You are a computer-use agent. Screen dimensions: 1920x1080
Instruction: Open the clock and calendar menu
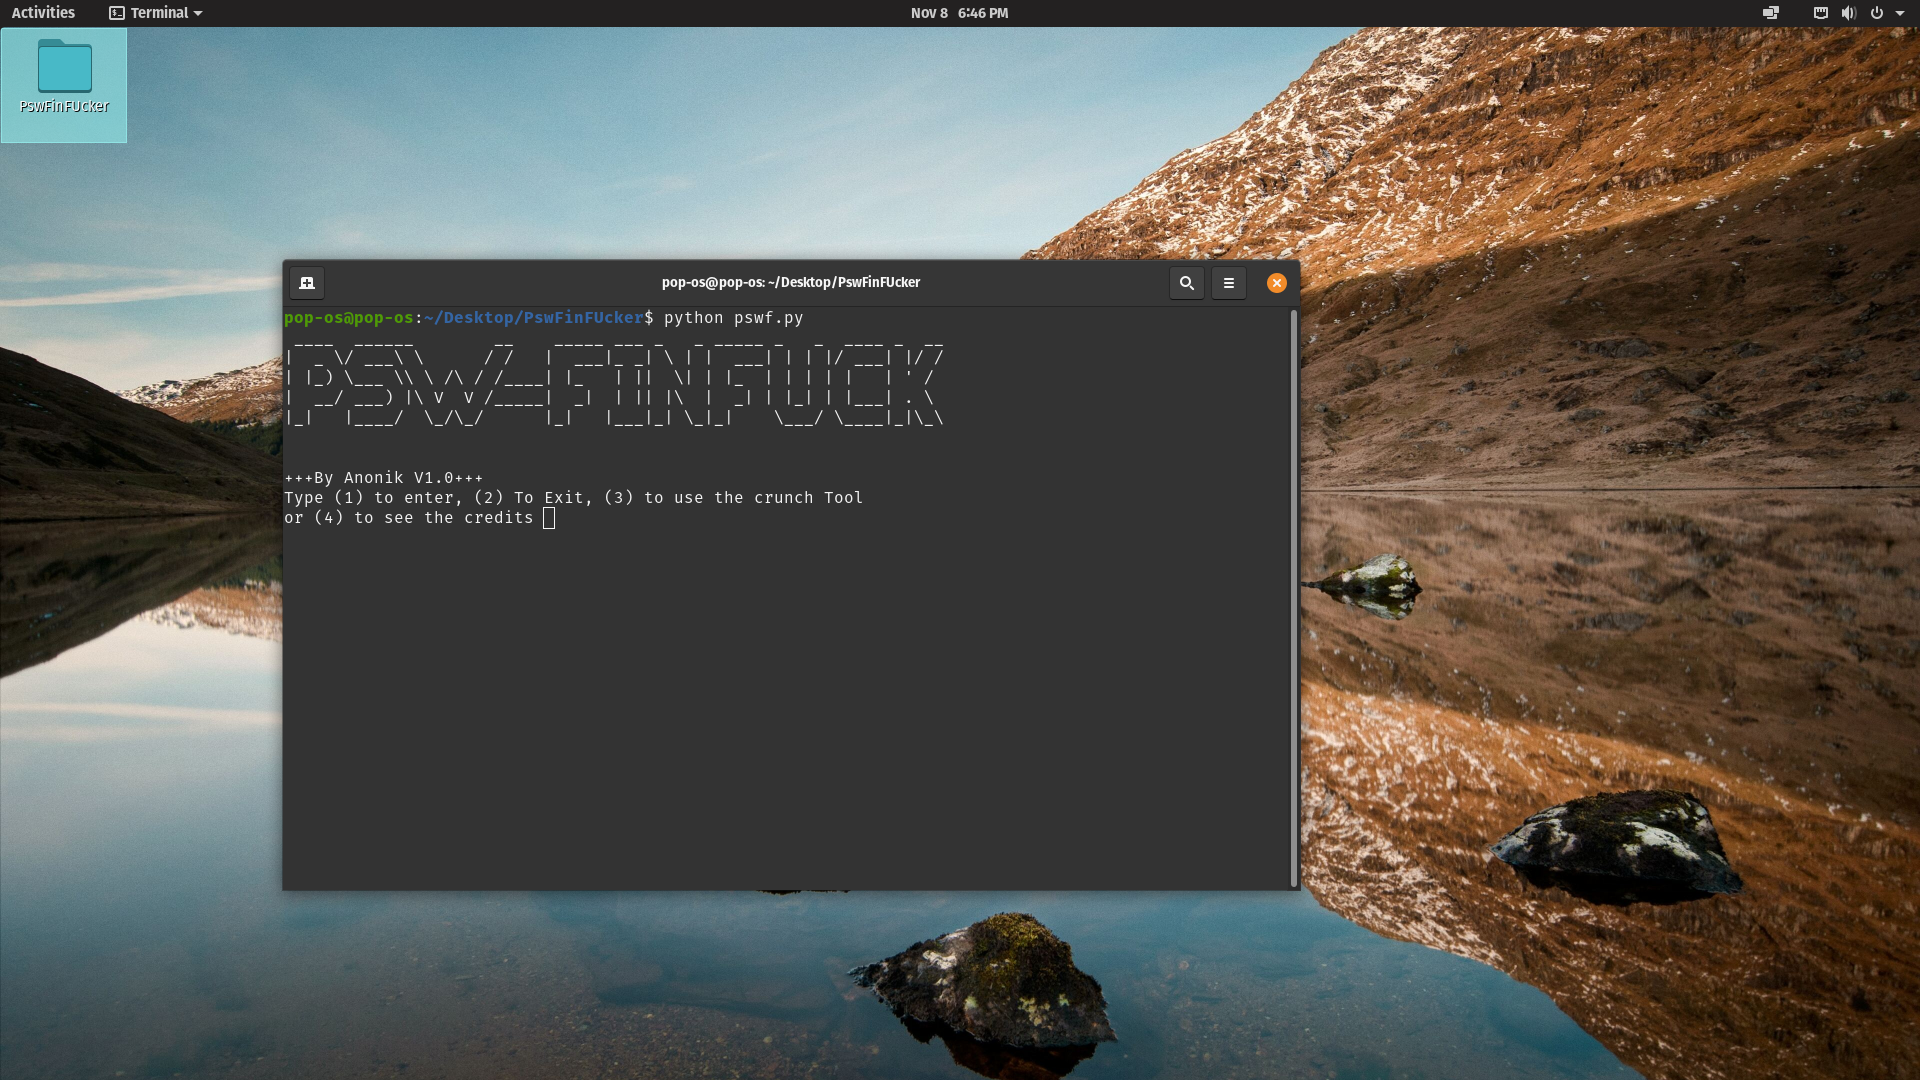(x=958, y=13)
